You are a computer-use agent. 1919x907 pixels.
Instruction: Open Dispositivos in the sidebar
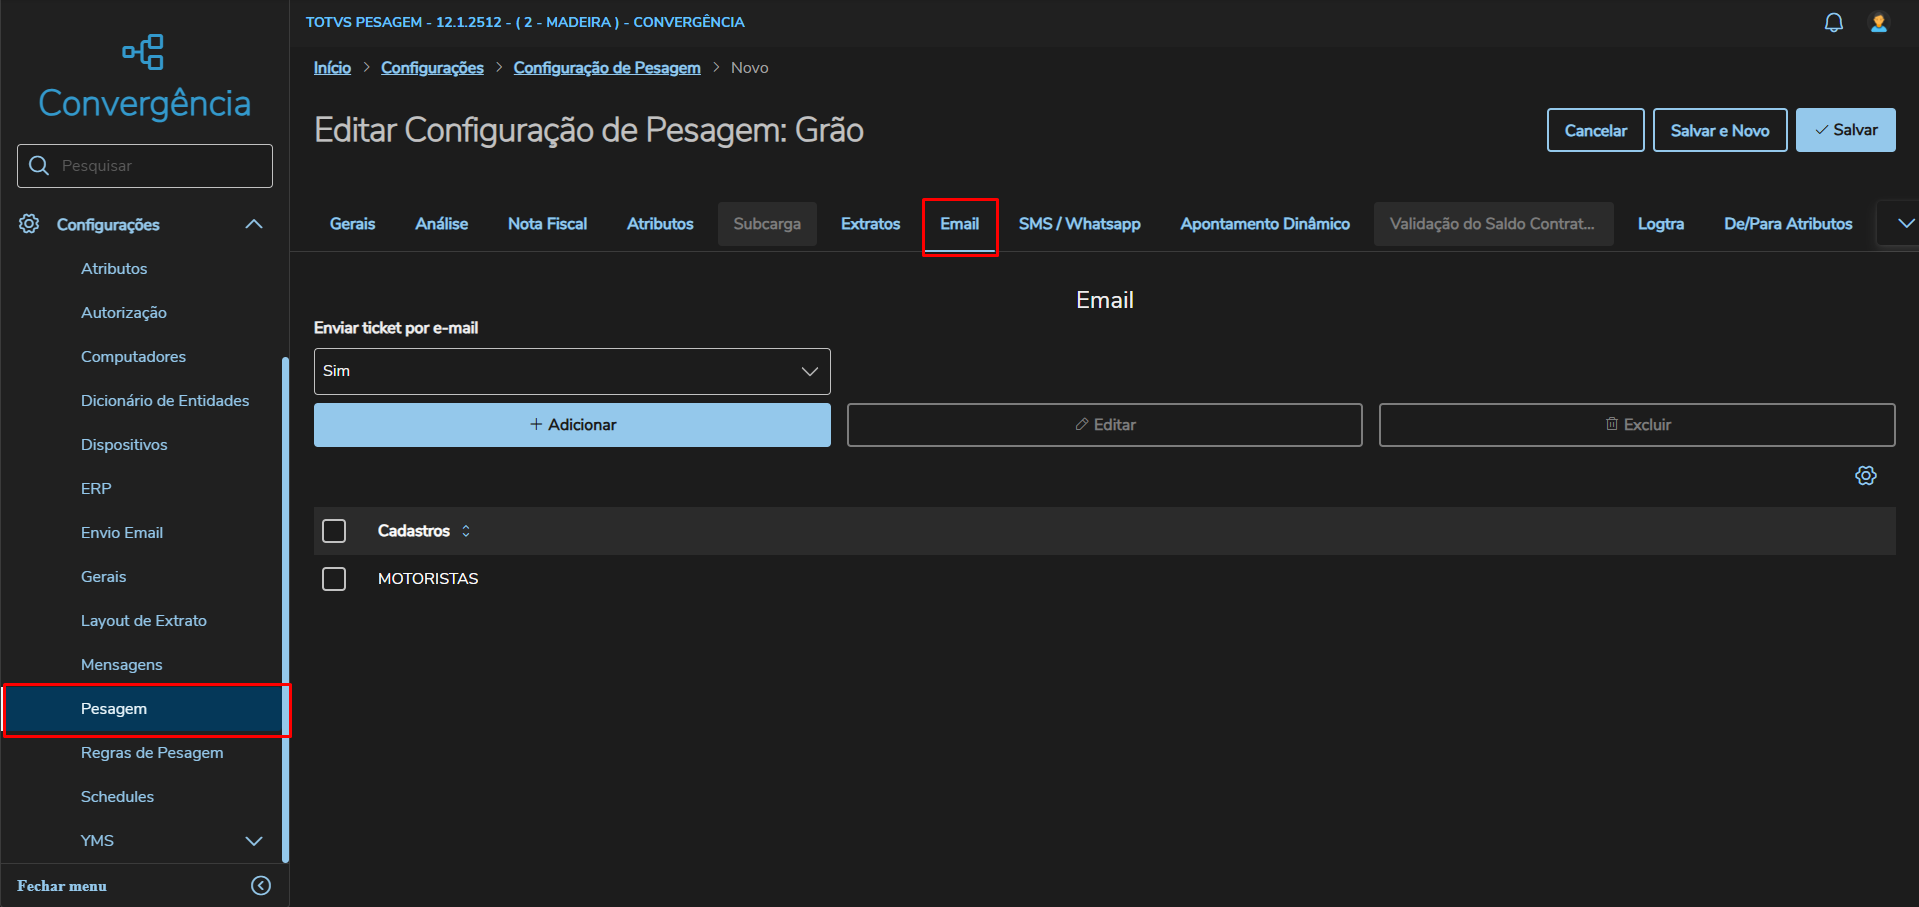(124, 445)
